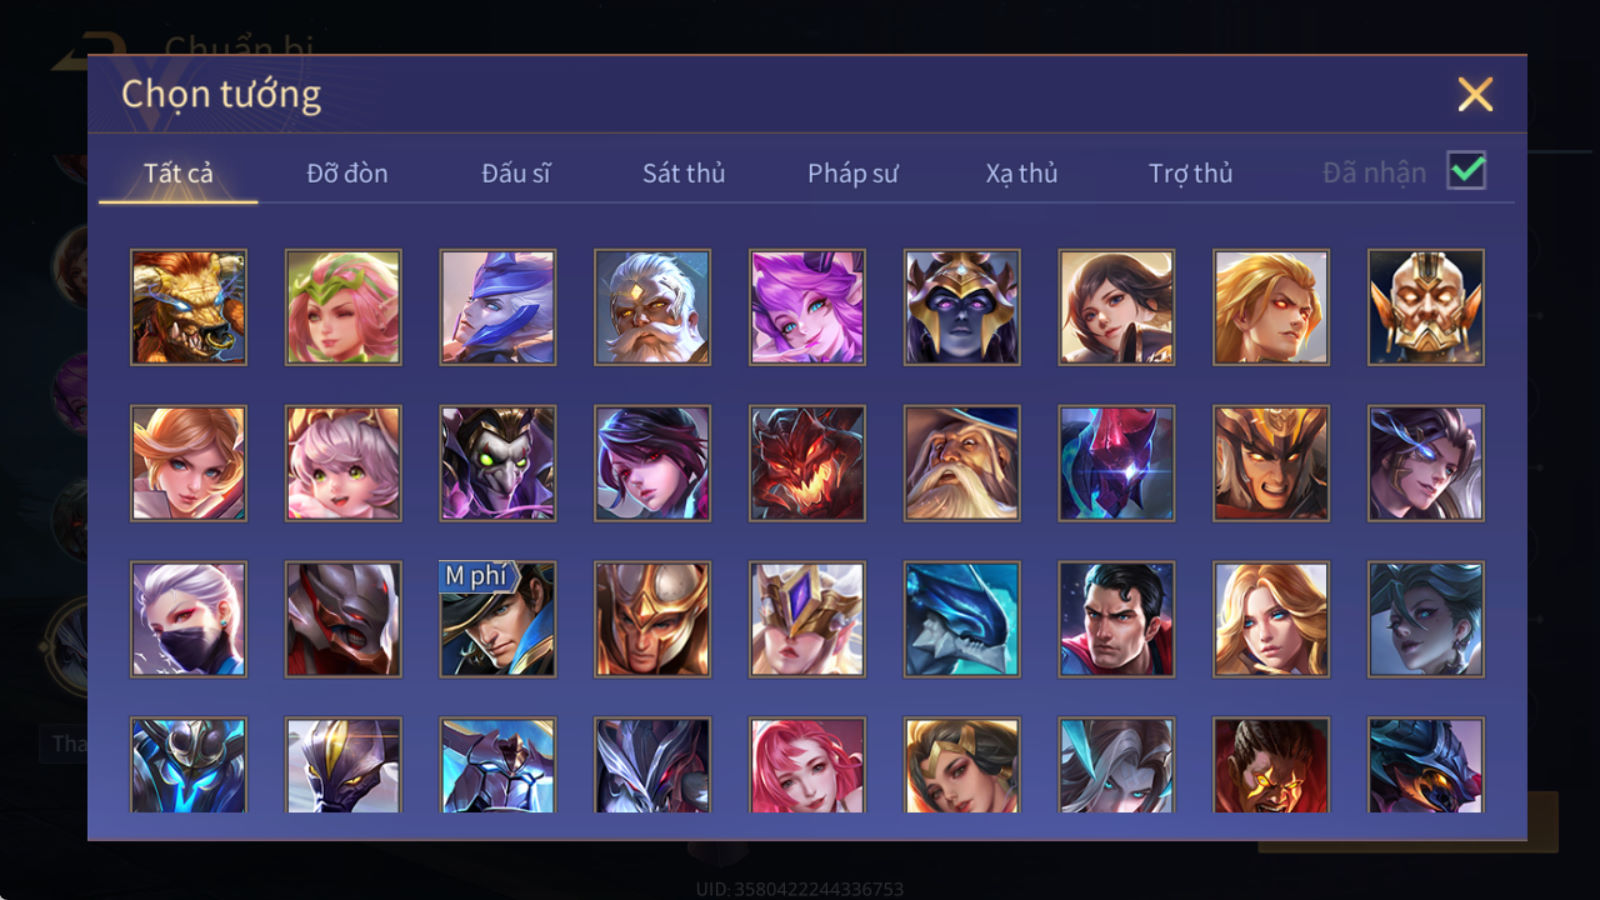The height and width of the screenshot is (900, 1600).
Task: Switch to the Pháp sư tab
Action: (852, 173)
